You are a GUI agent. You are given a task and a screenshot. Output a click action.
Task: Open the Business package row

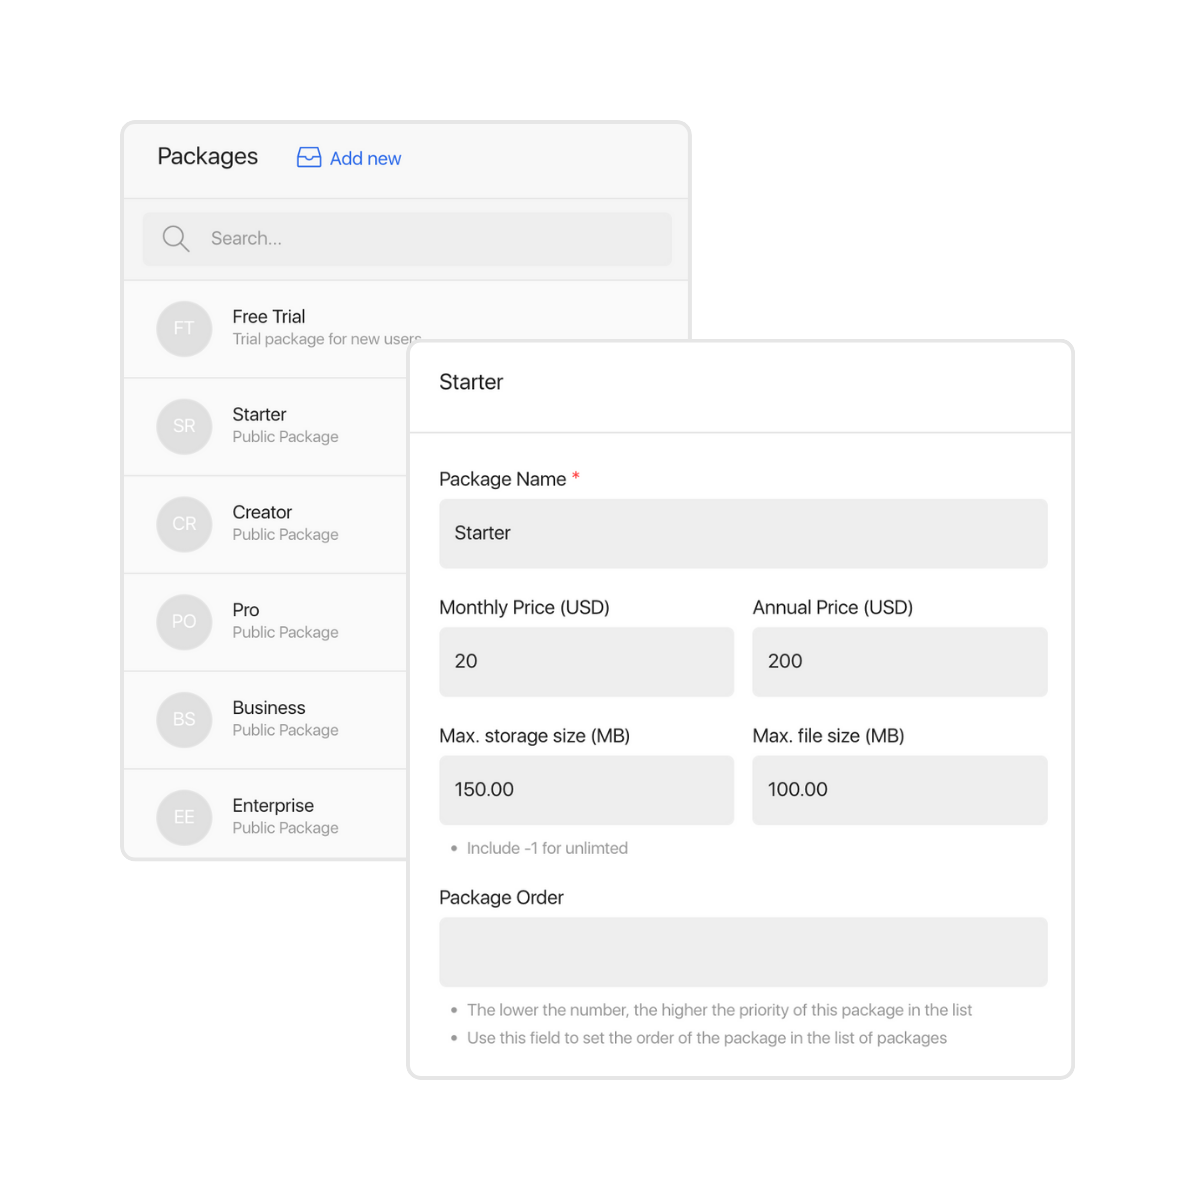click(x=265, y=720)
